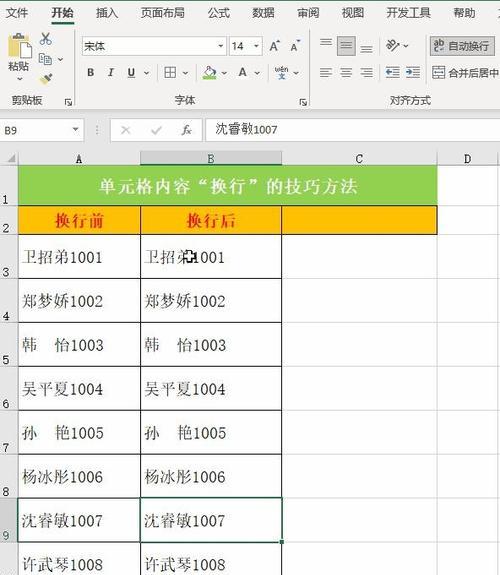Click the Select All corner triangle

coord(11,159)
